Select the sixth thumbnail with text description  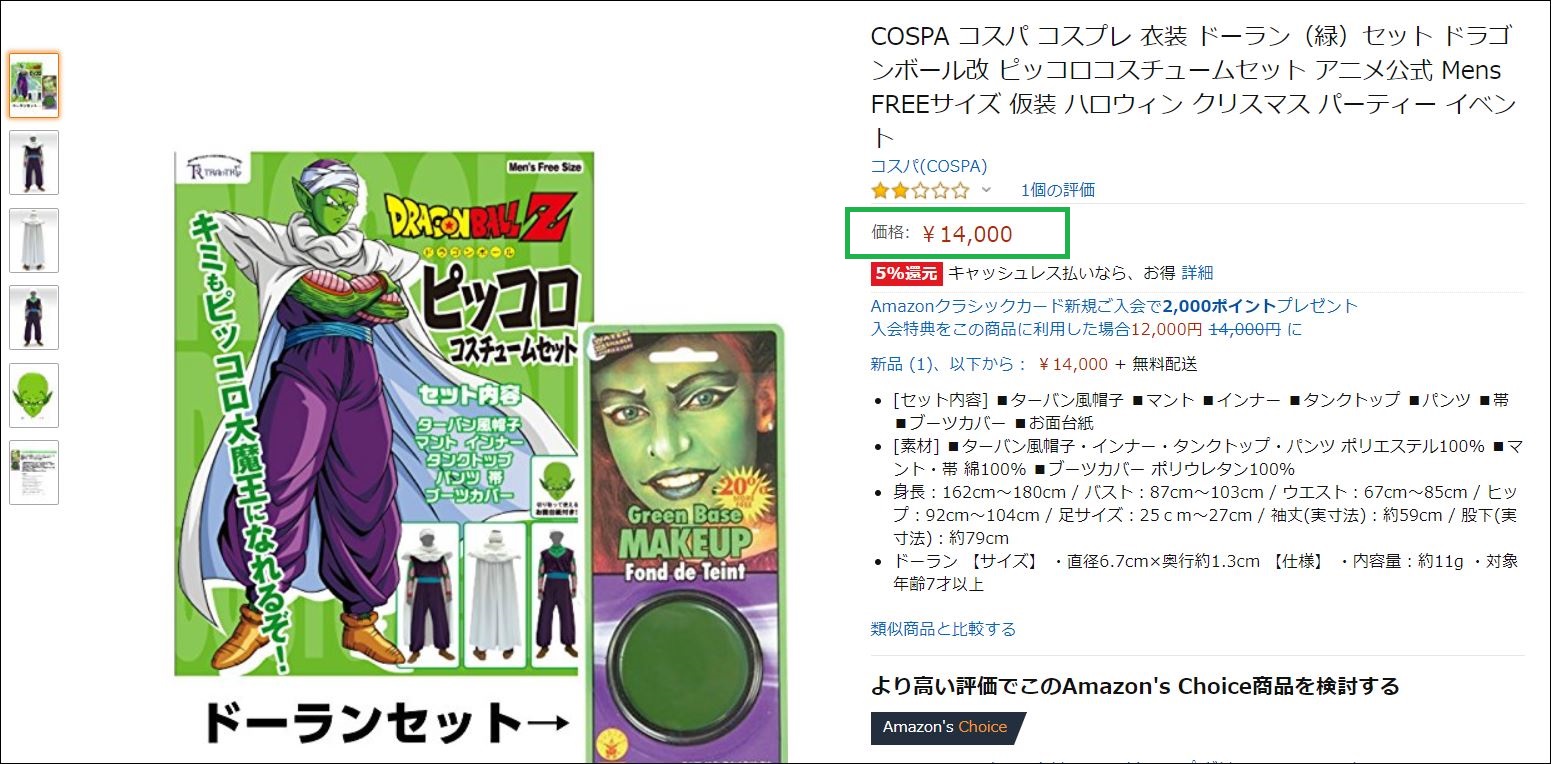point(34,472)
